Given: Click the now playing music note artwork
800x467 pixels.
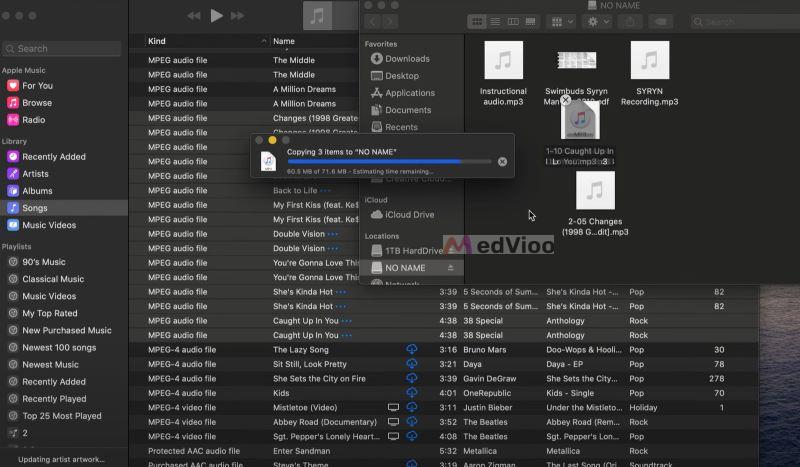Looking at the screenshot, I should pos(317,16).
